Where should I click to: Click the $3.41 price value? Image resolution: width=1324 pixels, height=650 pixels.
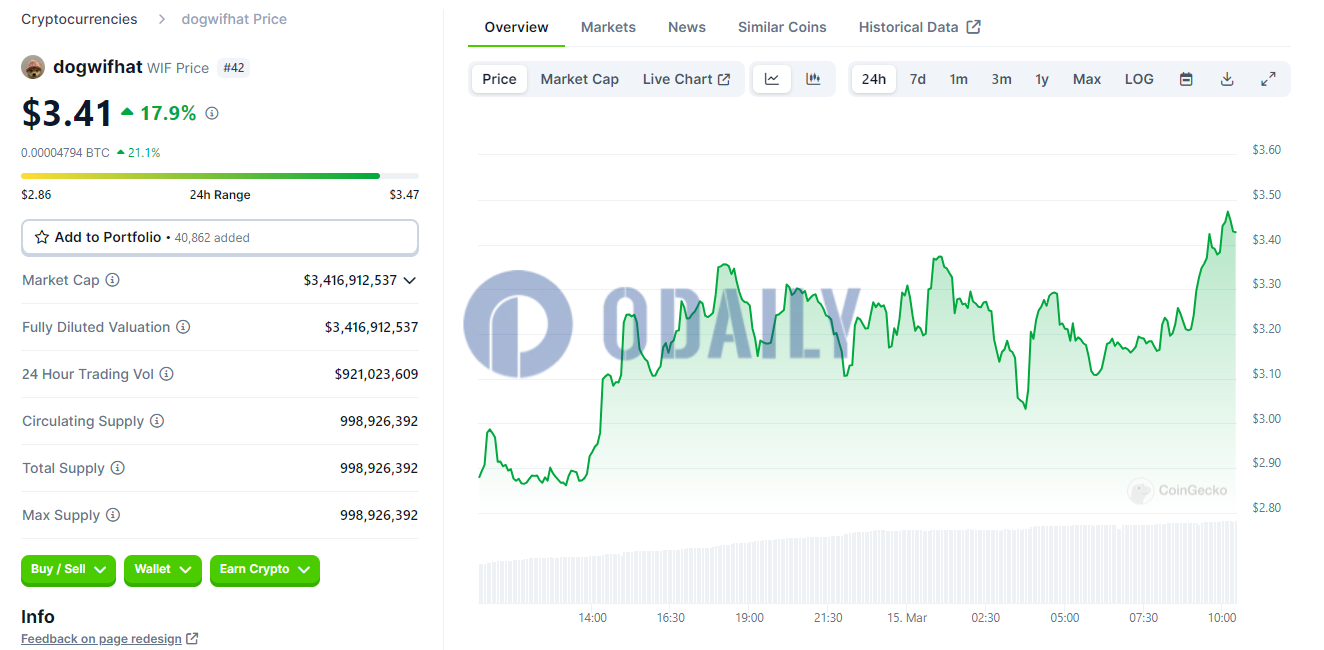[x=67, y=113]
